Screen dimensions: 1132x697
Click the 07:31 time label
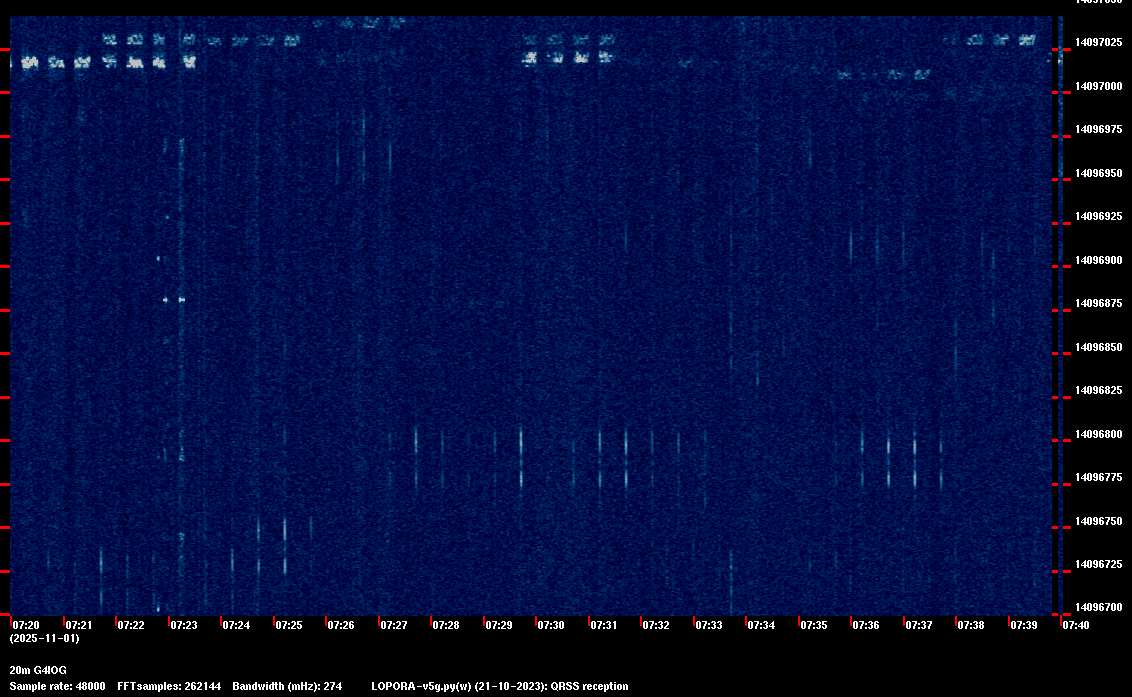604,625
